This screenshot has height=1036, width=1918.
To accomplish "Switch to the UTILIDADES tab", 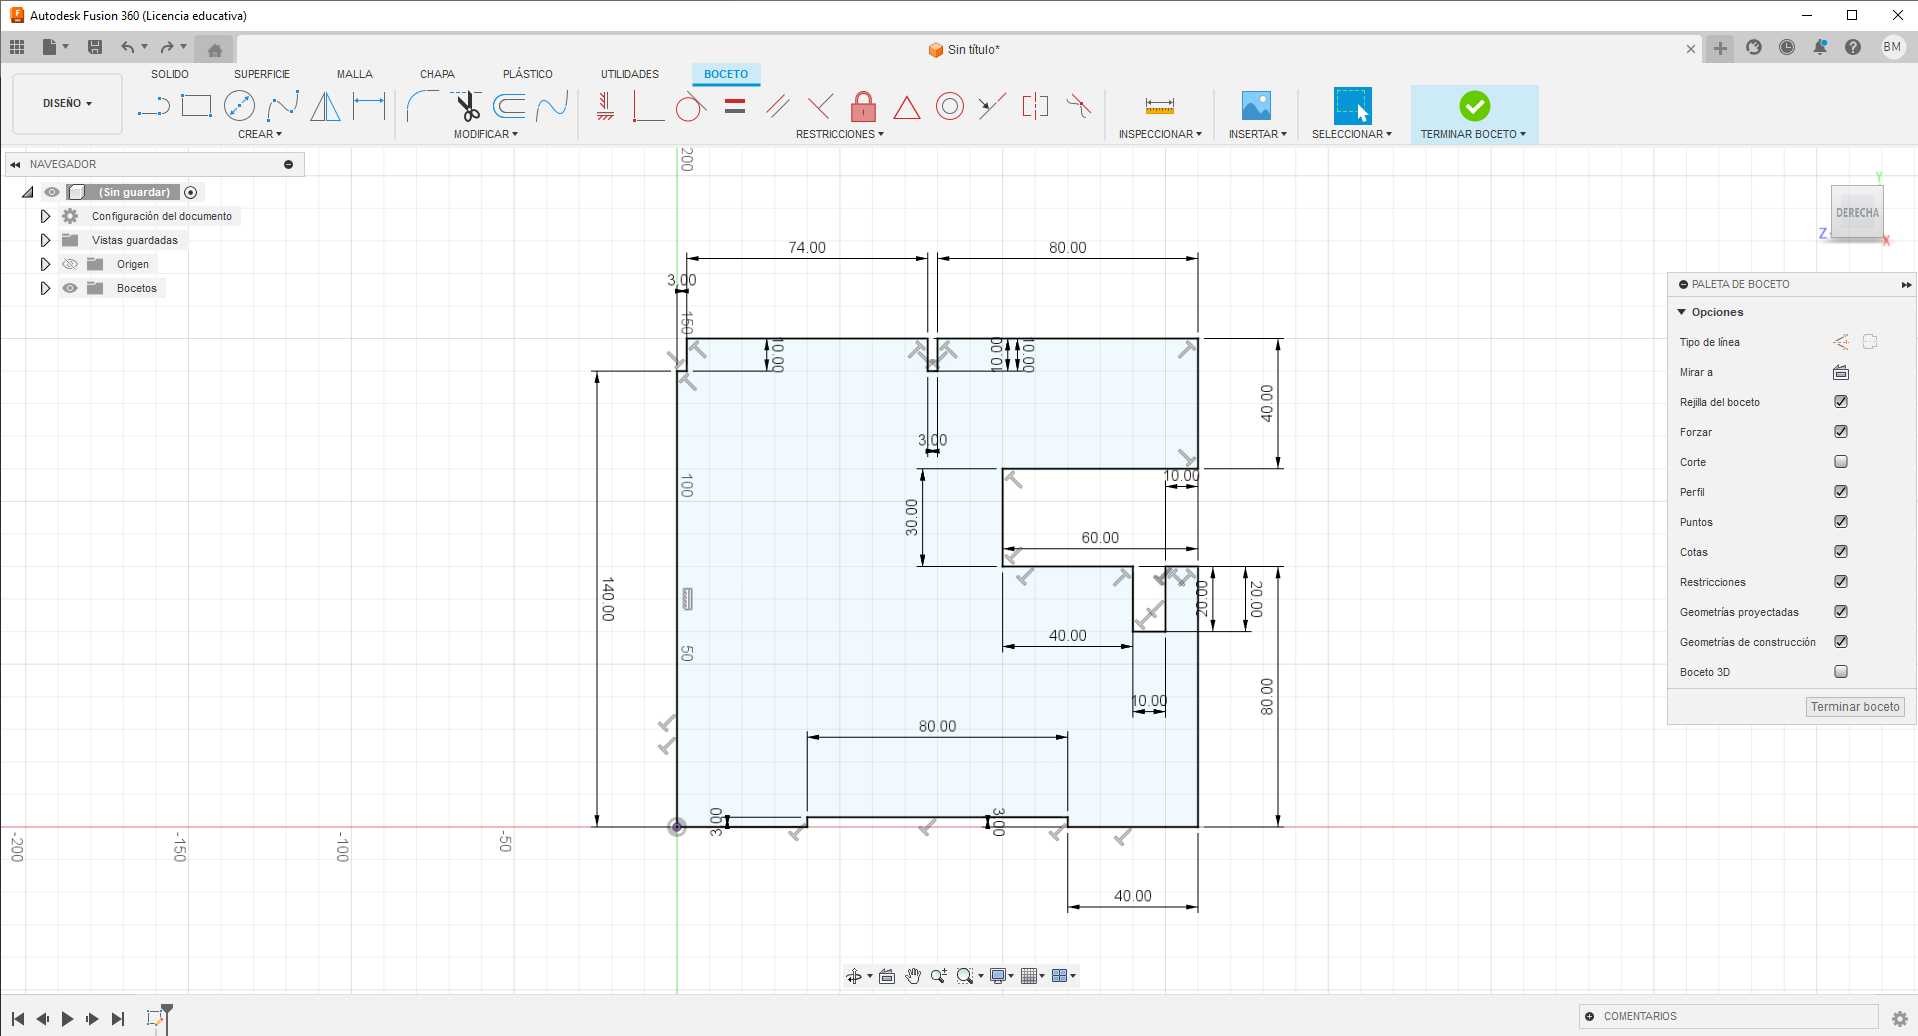I will (630, 74).
